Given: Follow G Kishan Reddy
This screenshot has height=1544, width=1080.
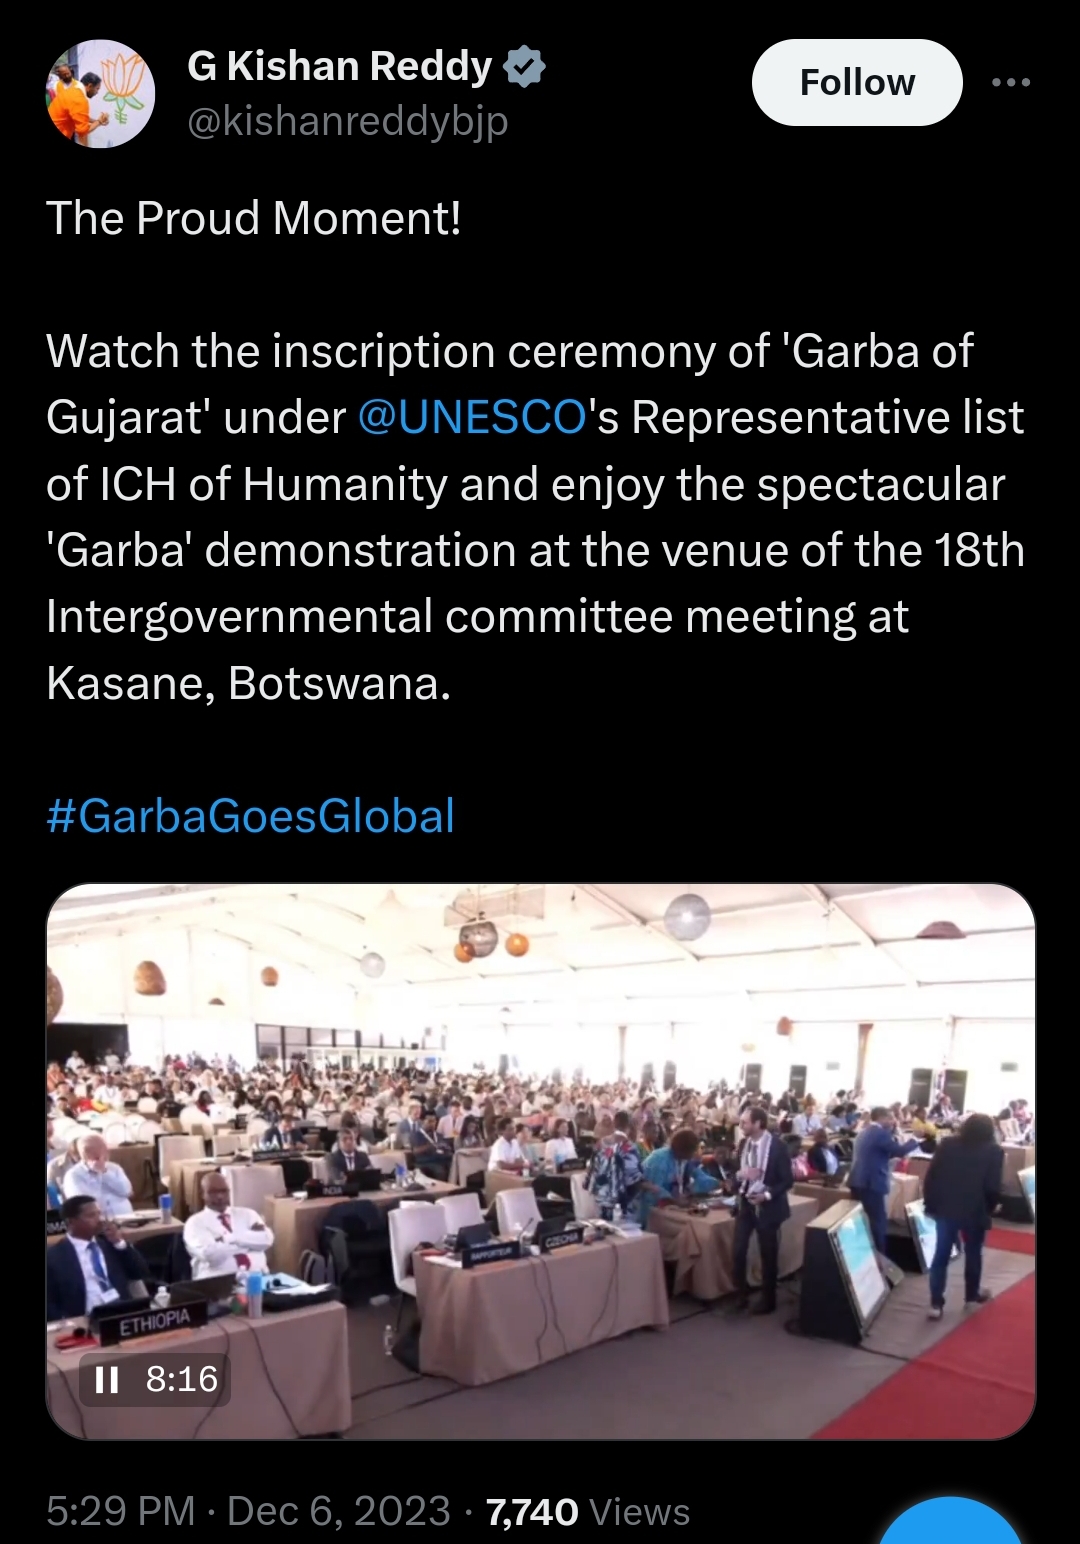Looking at the screenshot, I should (857, 82).
